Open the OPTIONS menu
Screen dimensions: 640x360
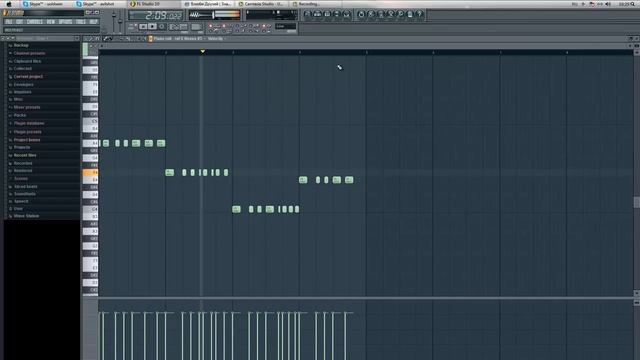coord(65,22)
